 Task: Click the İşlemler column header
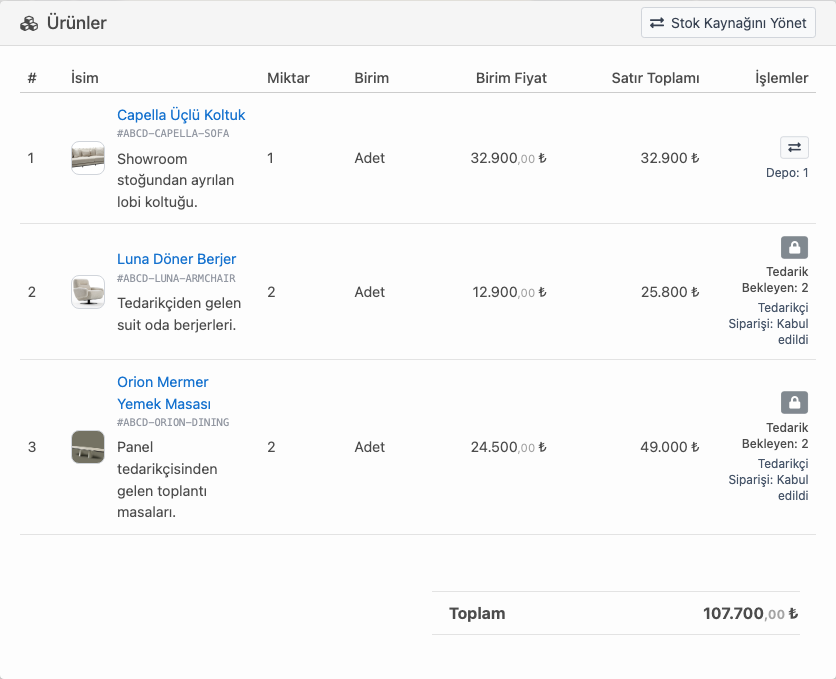782,78
